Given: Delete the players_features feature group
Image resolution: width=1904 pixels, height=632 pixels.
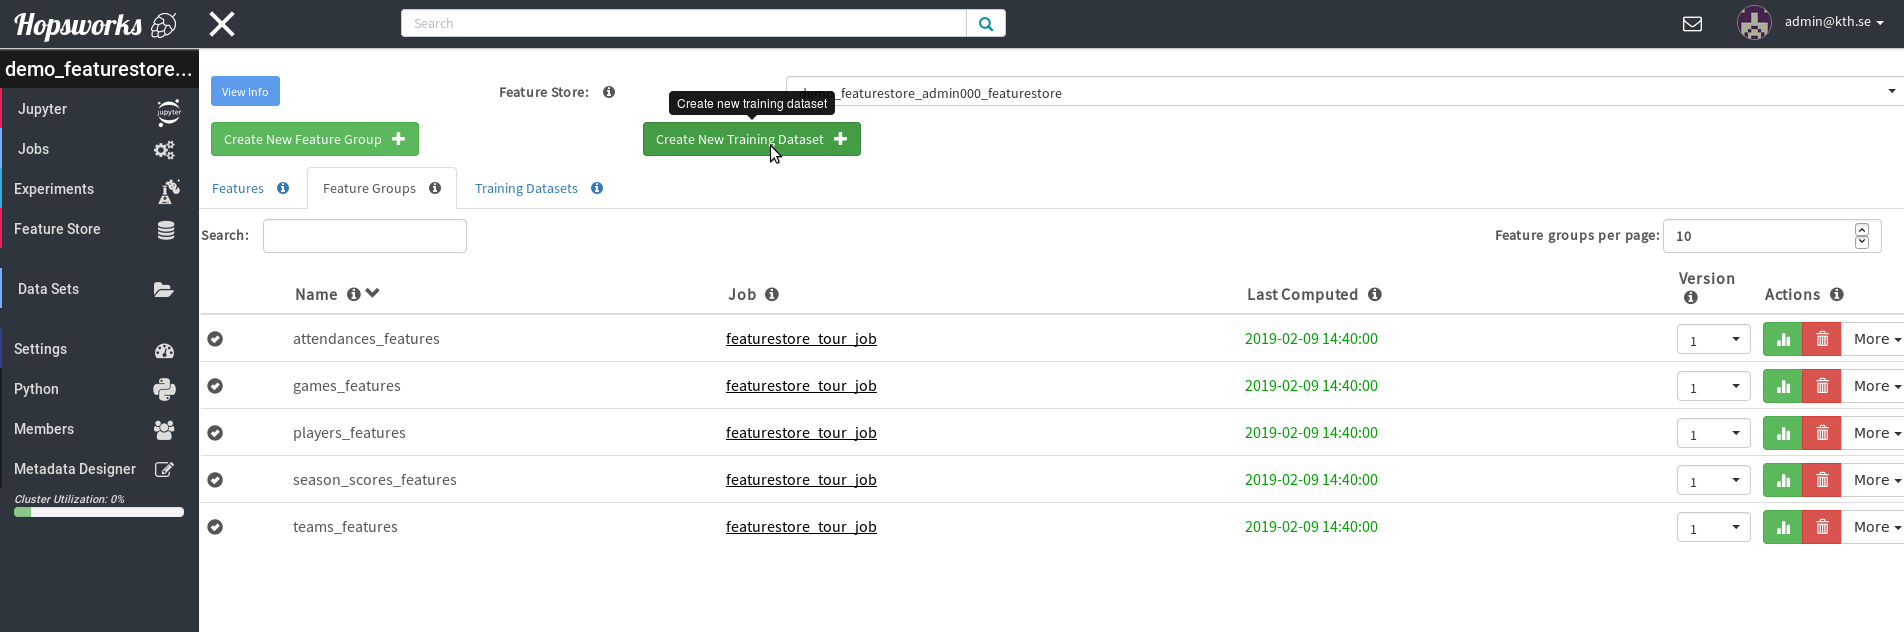Looking at the screenshot, I should click(x=1822, y=433).
